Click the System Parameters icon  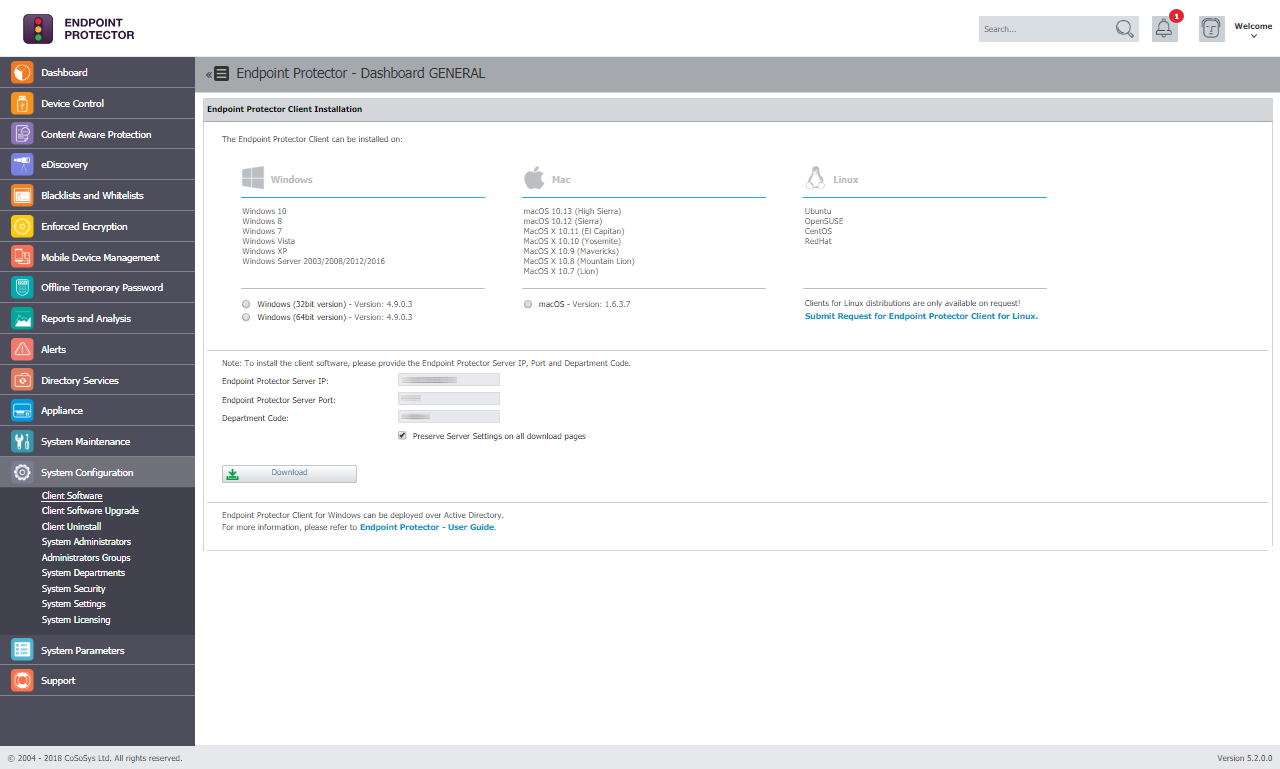pos(22,650)
